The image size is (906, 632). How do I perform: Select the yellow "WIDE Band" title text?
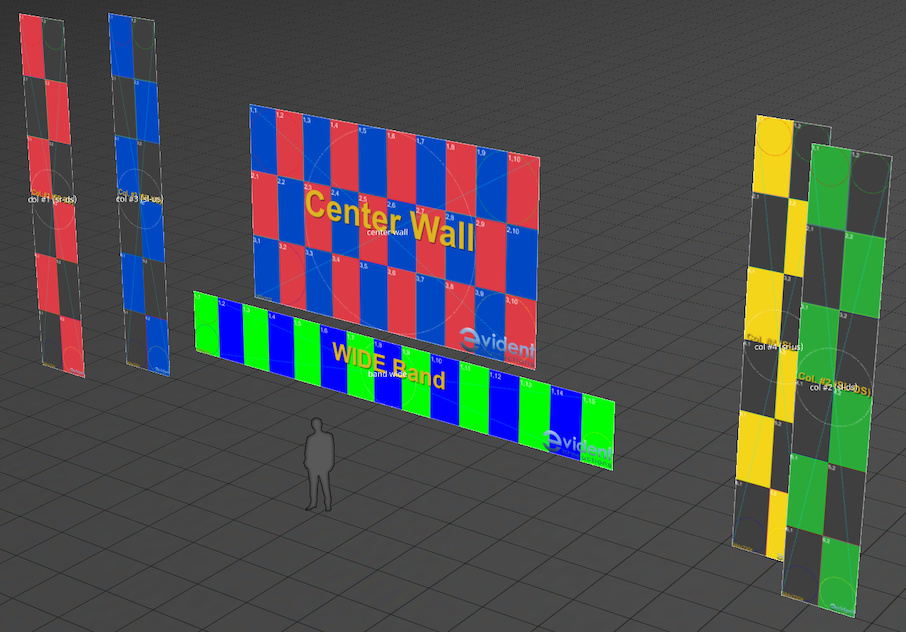[388, 359]
